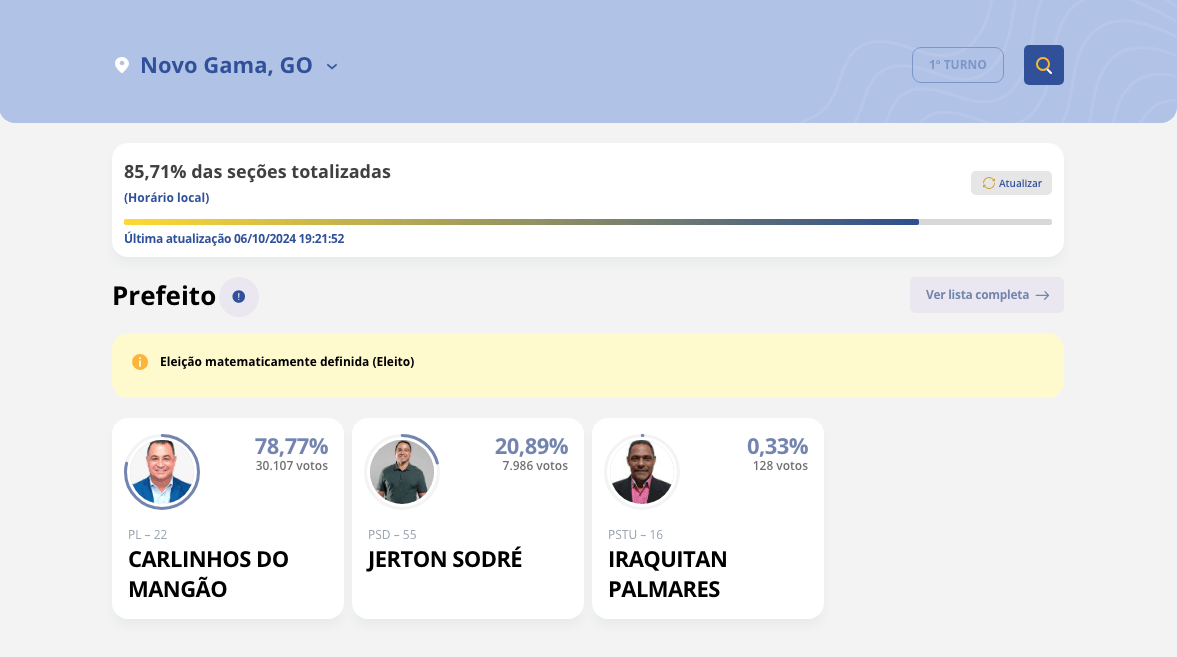Image resolution: width=1177 pixels, height=657 pixels.
Task: Open Carlinhos do Mangão candidate photo
Action: 162,471
